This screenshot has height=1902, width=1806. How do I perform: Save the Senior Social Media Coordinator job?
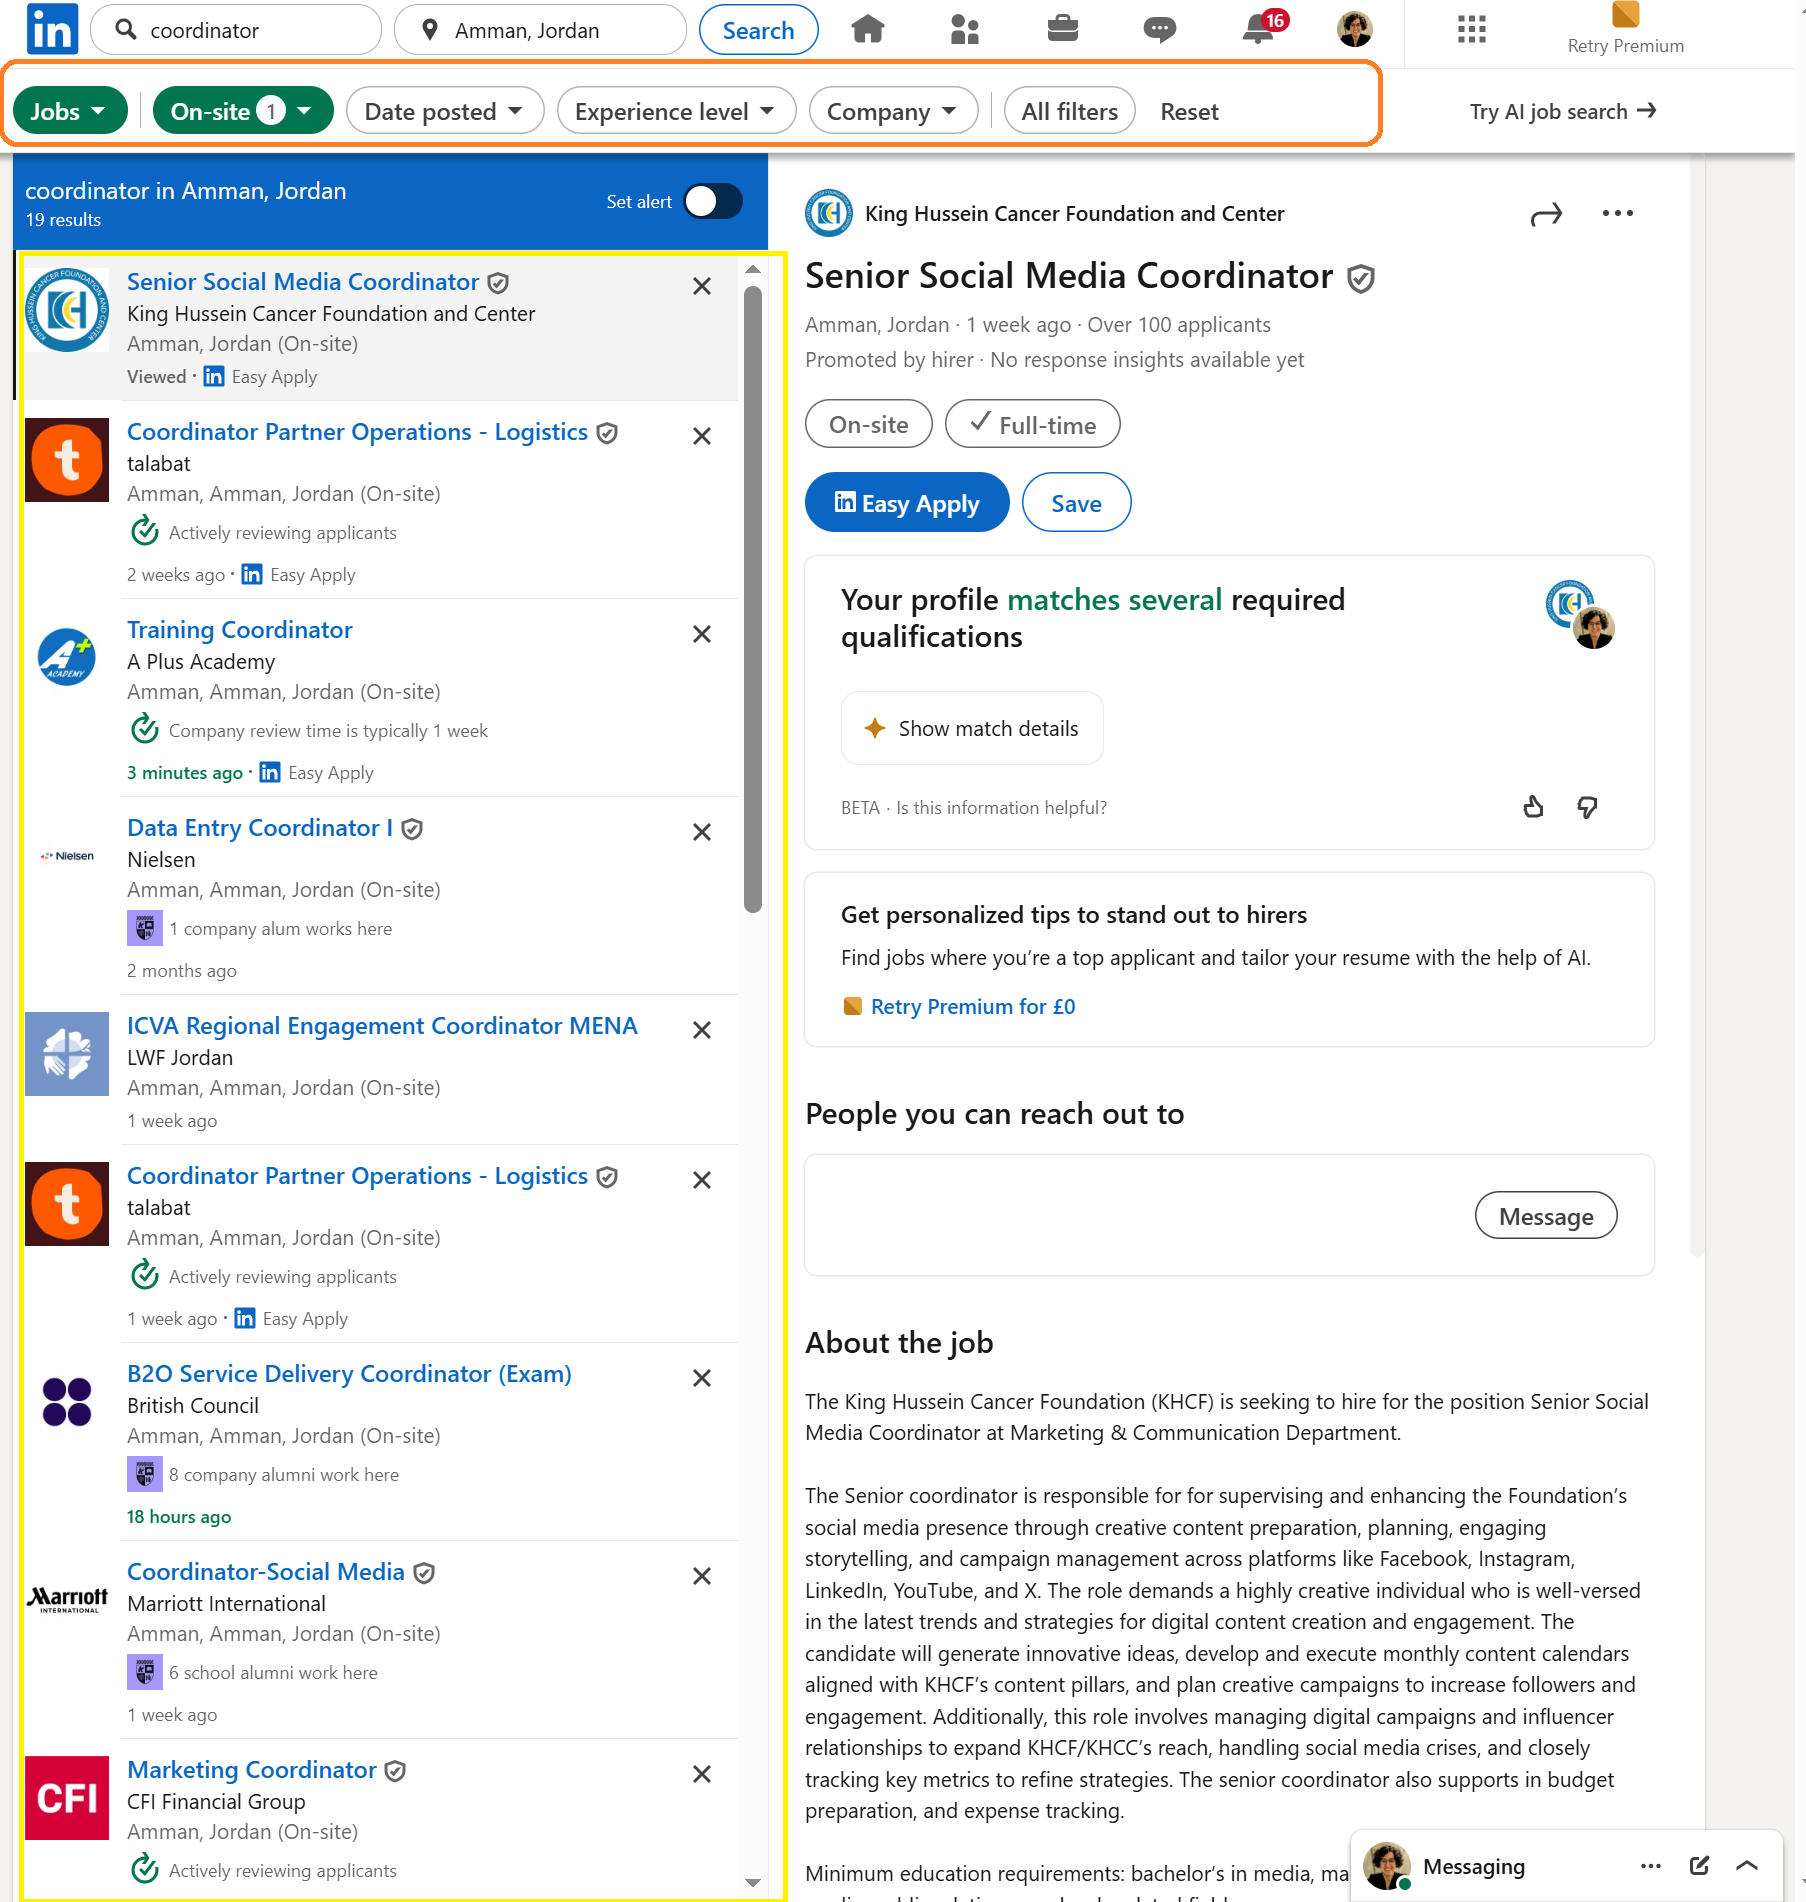click(1076, 502)
